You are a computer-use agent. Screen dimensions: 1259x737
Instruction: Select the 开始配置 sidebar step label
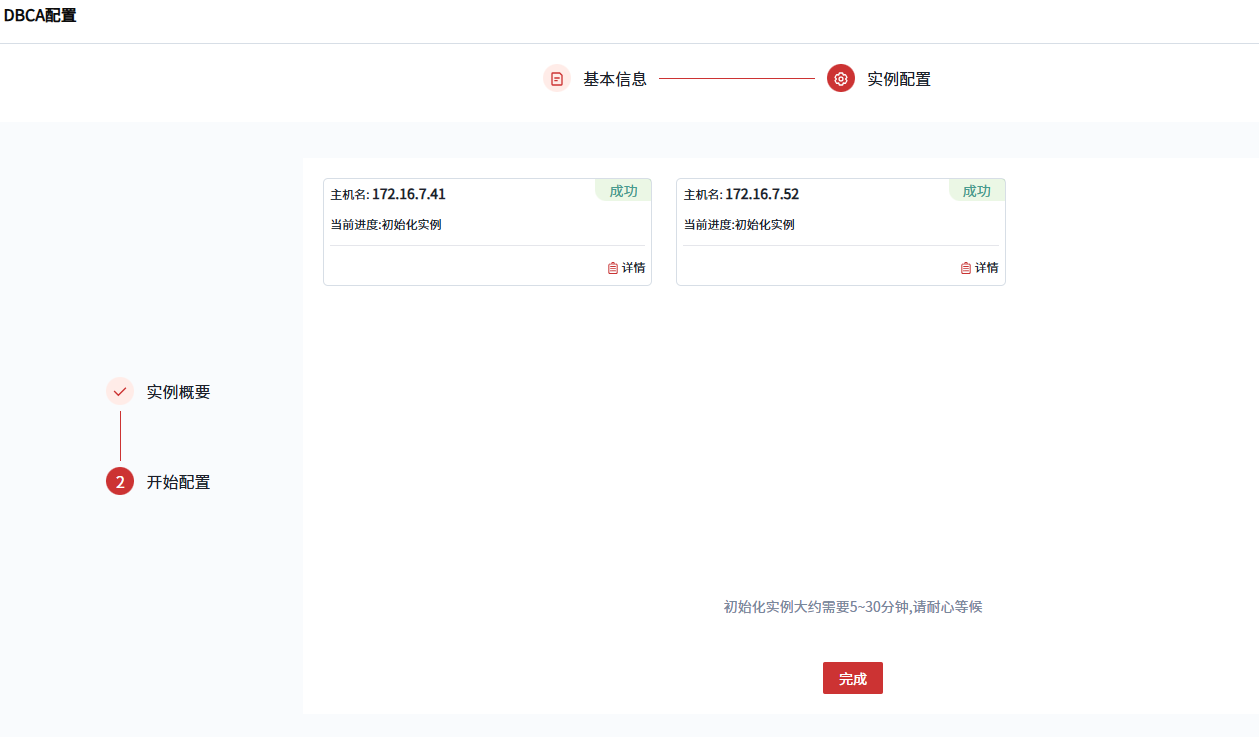(178, 482)
